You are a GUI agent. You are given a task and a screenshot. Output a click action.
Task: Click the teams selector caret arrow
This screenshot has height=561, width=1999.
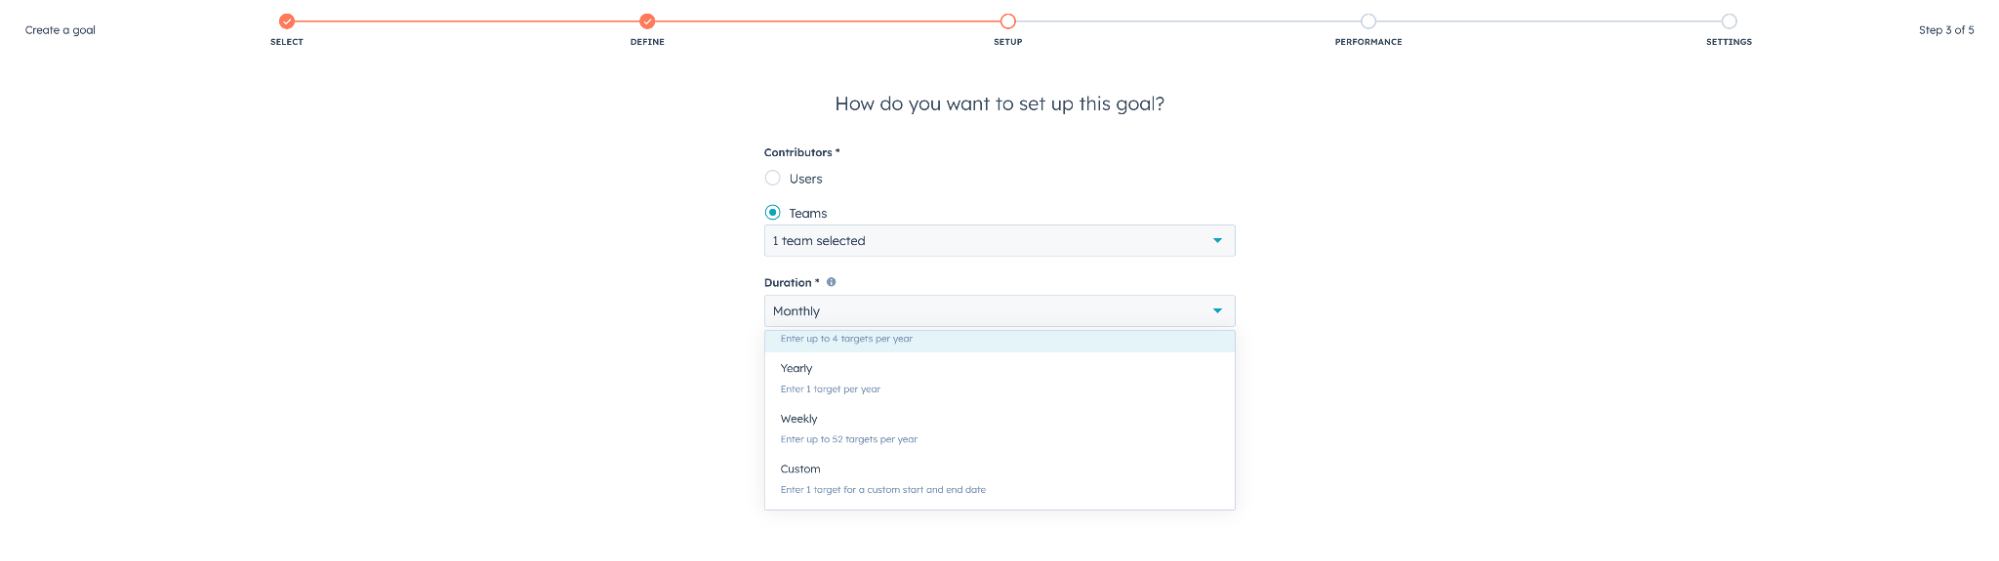[1217, 240]
